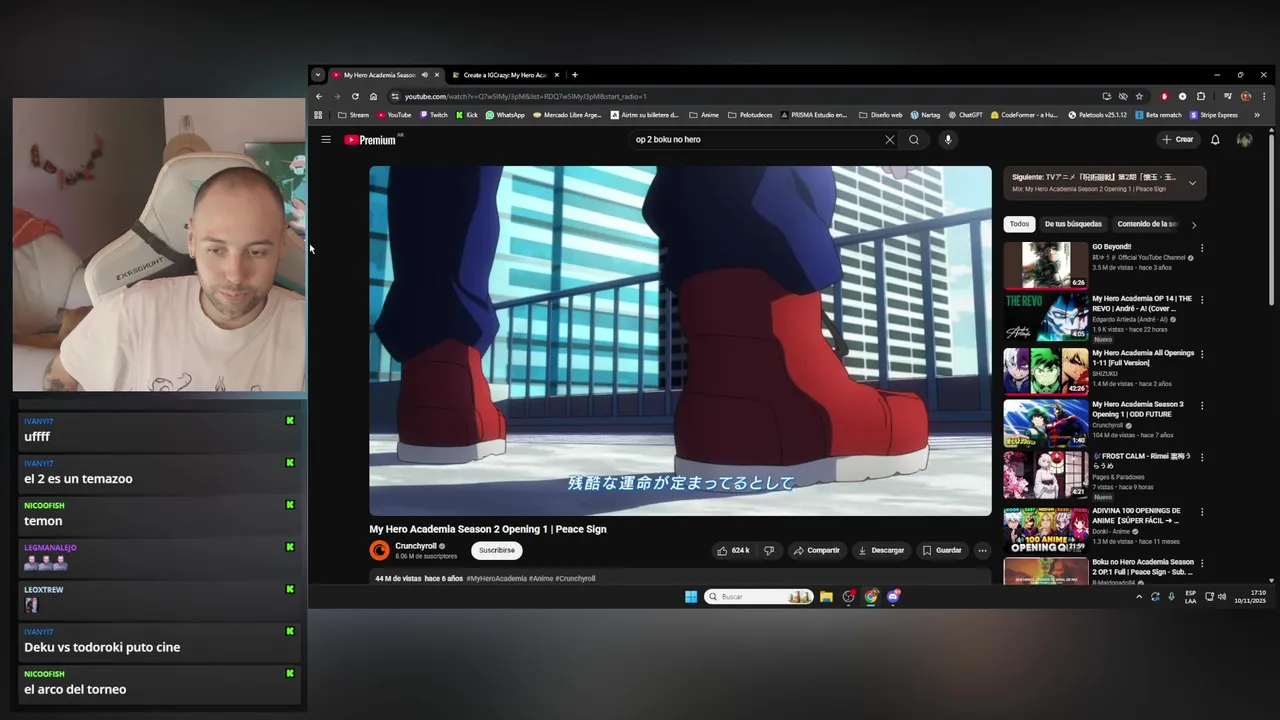
Task: Open the ChatGPT bookmark
Action: tap(965, 115)
